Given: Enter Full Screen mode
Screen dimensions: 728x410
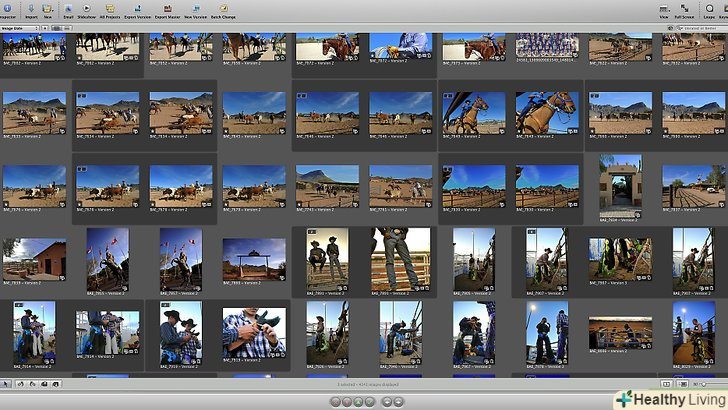Looking at the screenshot, I should [x=685, y=10].
